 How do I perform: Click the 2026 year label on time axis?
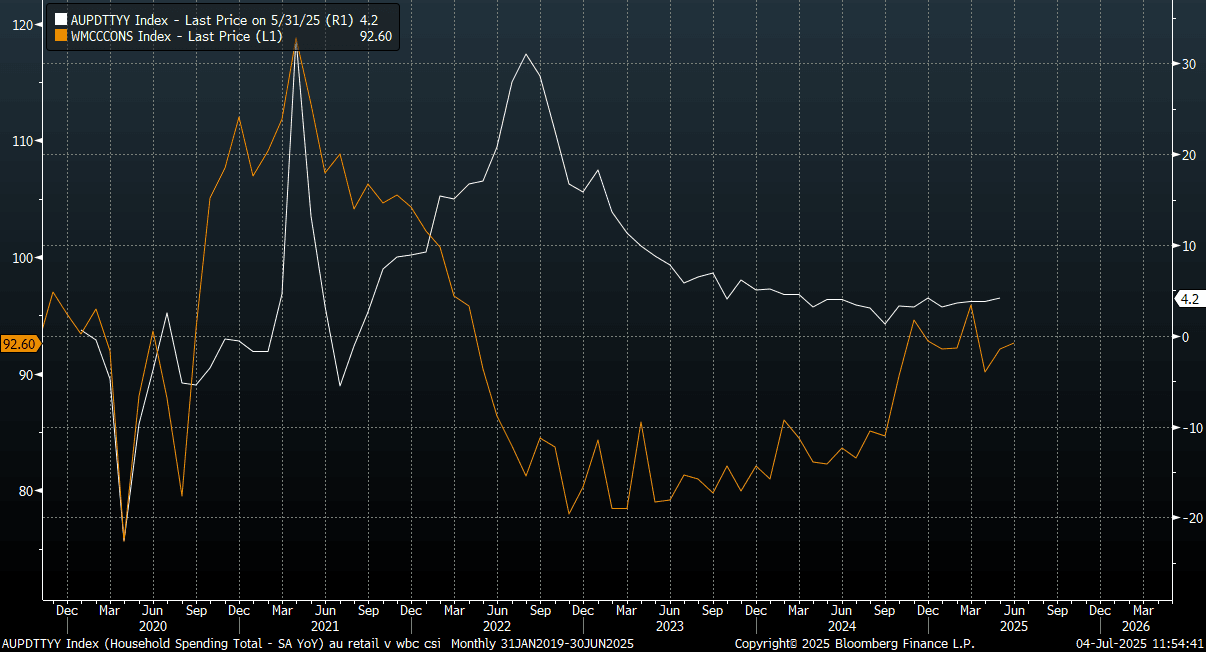[x=1143, y=626]
